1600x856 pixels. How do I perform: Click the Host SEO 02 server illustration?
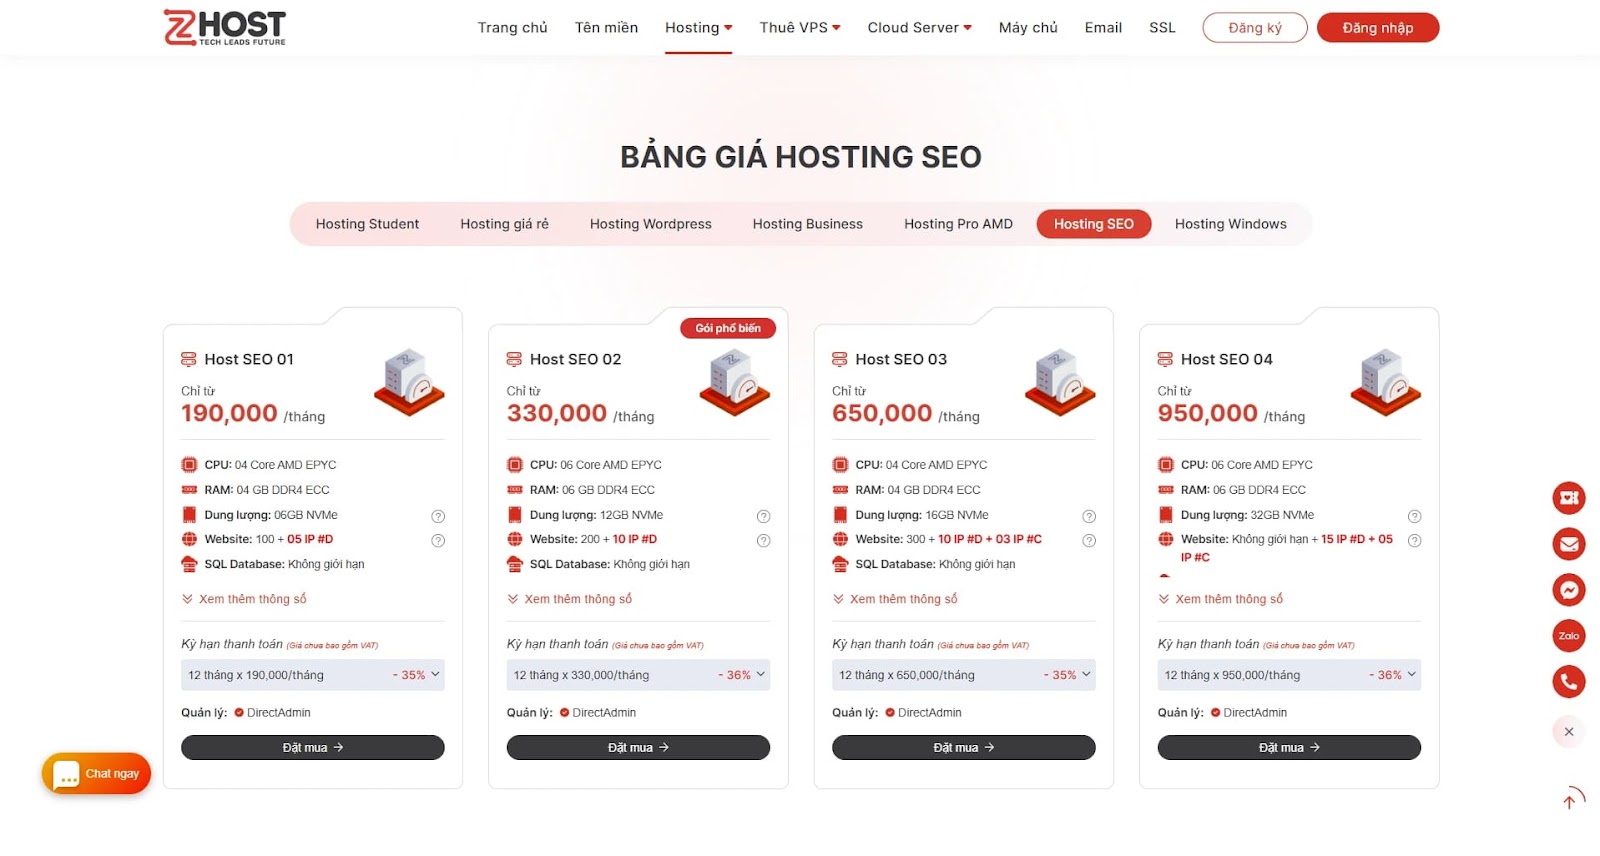(735, 382)
